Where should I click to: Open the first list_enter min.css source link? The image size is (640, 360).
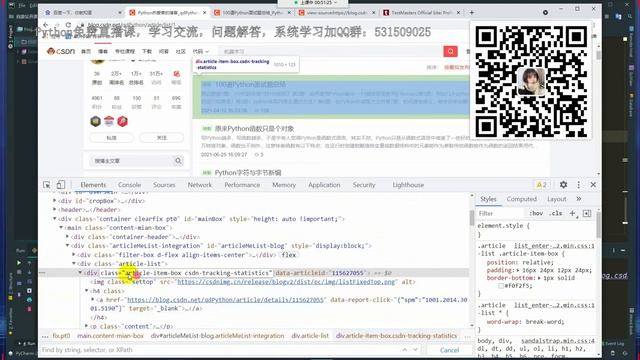tap(554, 246)
